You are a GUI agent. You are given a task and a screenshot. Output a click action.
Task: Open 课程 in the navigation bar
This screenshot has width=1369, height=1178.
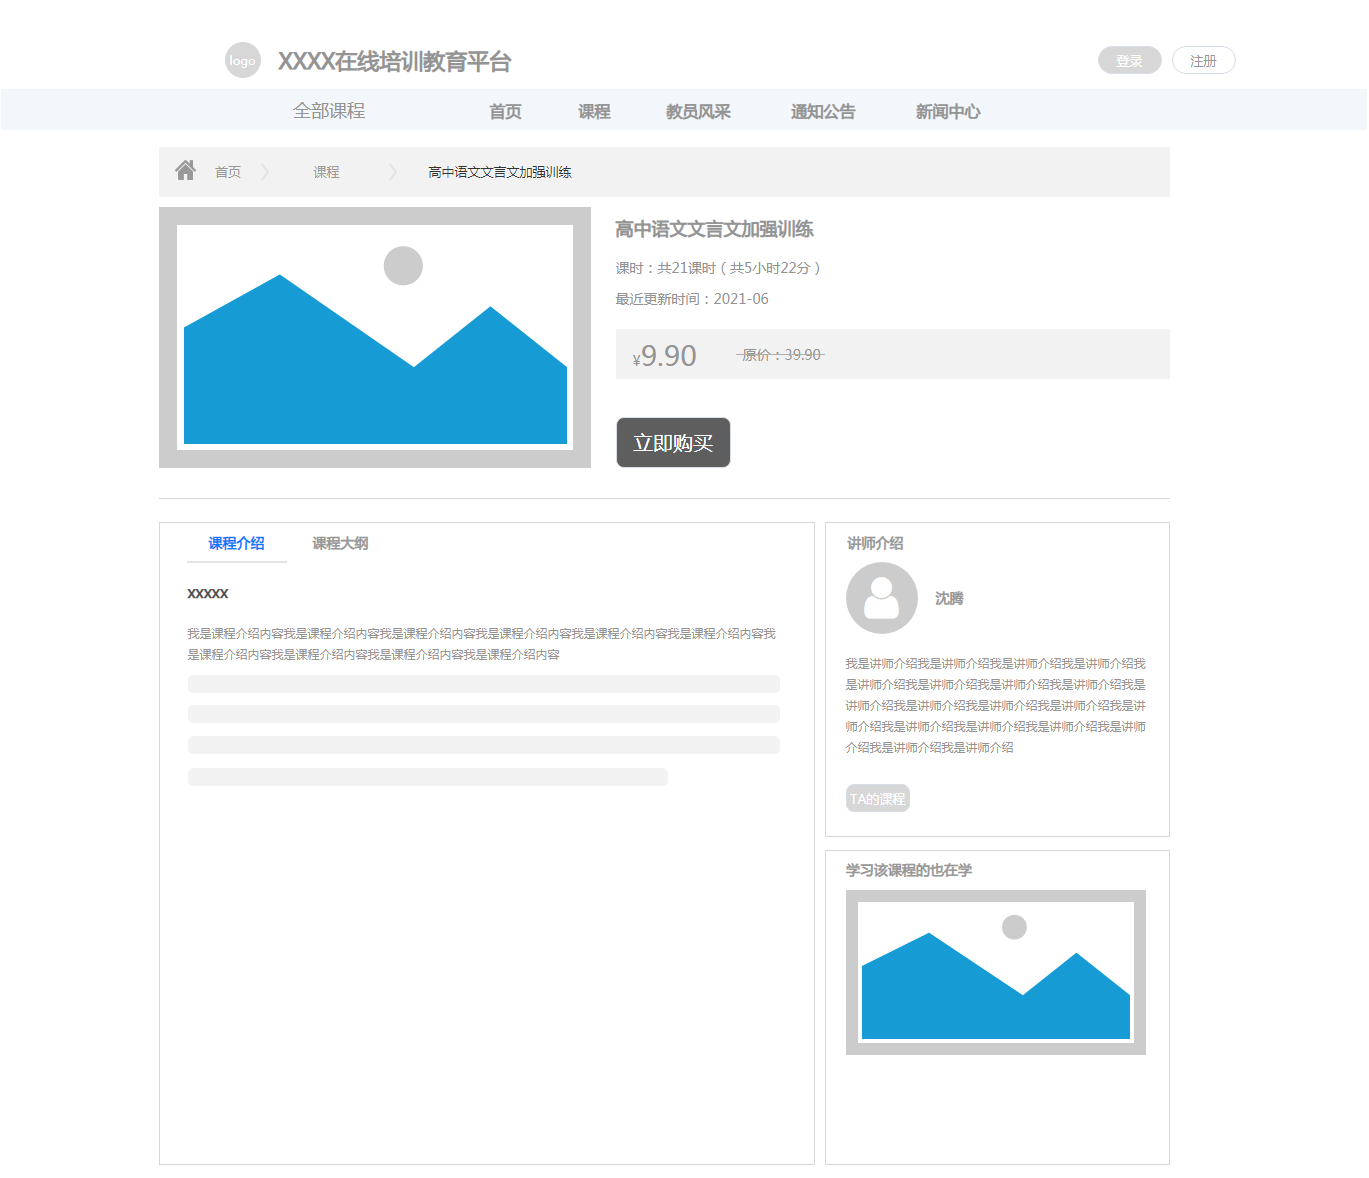[x=594, y=112]
